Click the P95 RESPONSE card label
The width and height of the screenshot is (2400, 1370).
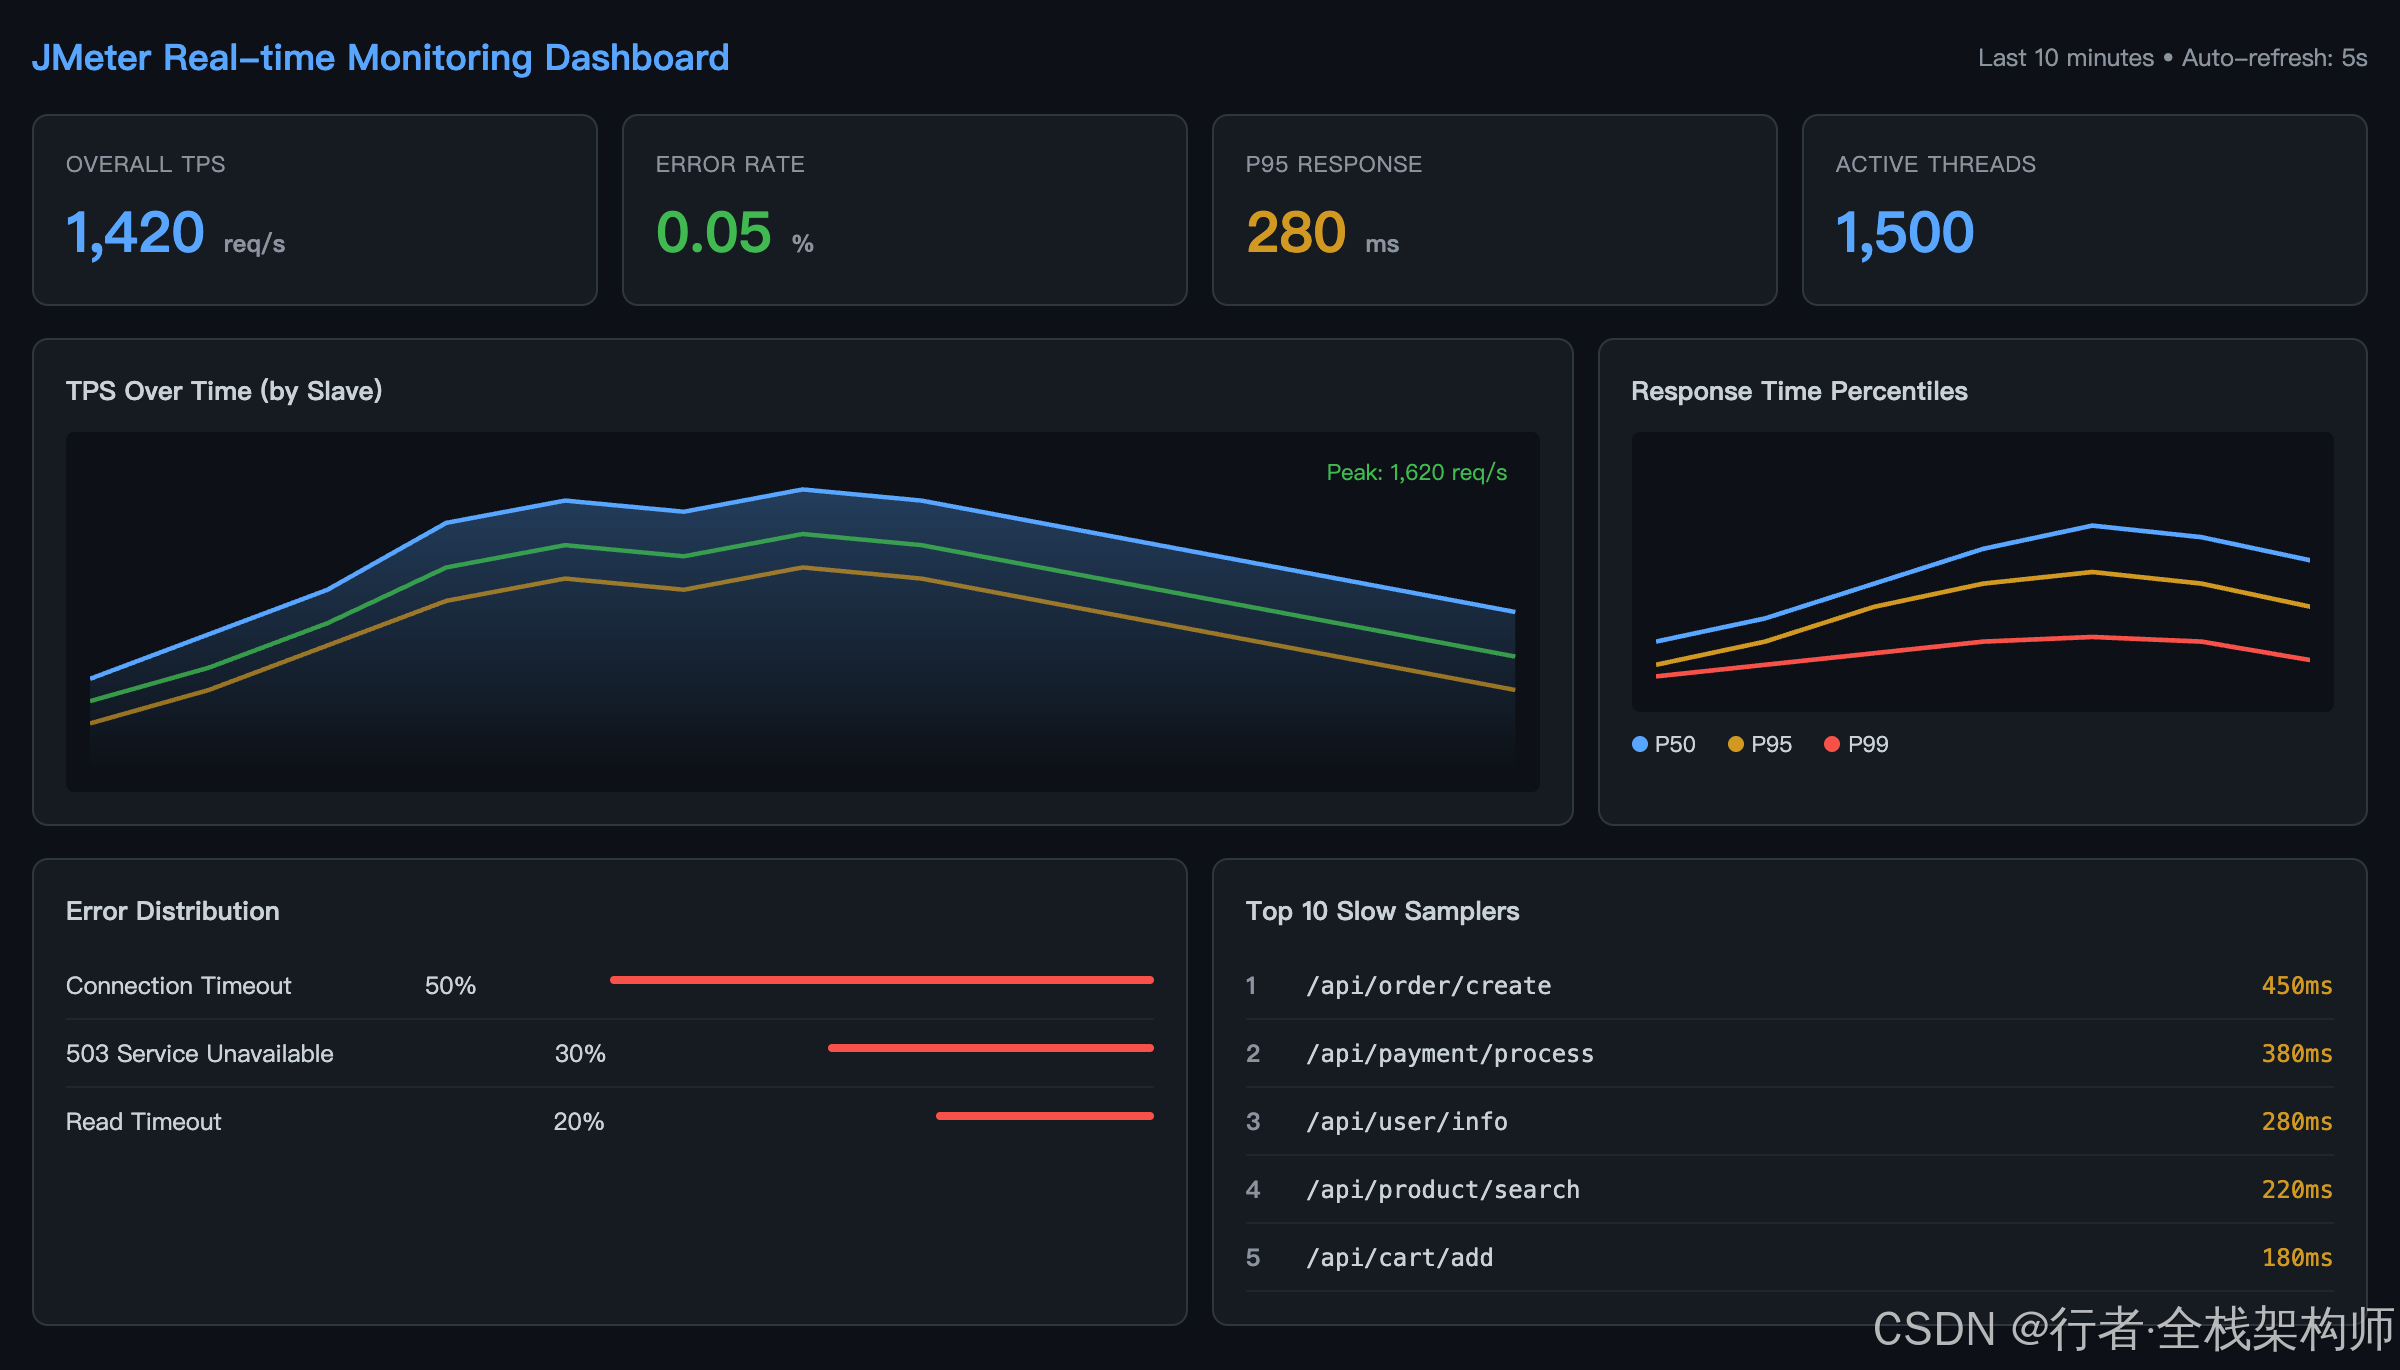(x=1333, y=164)
